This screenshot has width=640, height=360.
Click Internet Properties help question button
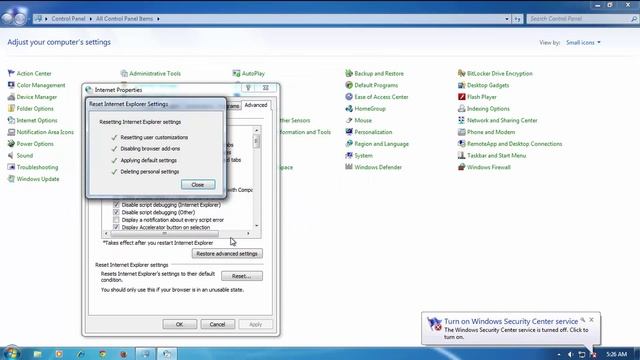pos(248,88)
